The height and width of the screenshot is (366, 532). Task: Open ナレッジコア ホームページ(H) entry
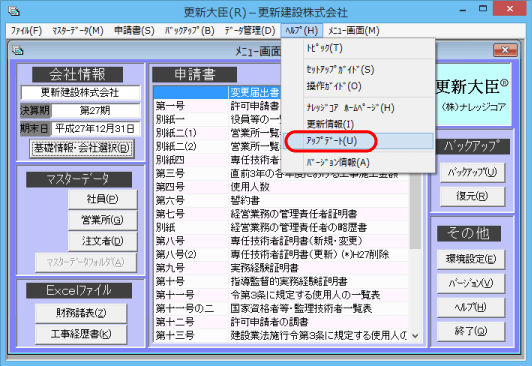(358, 108)
